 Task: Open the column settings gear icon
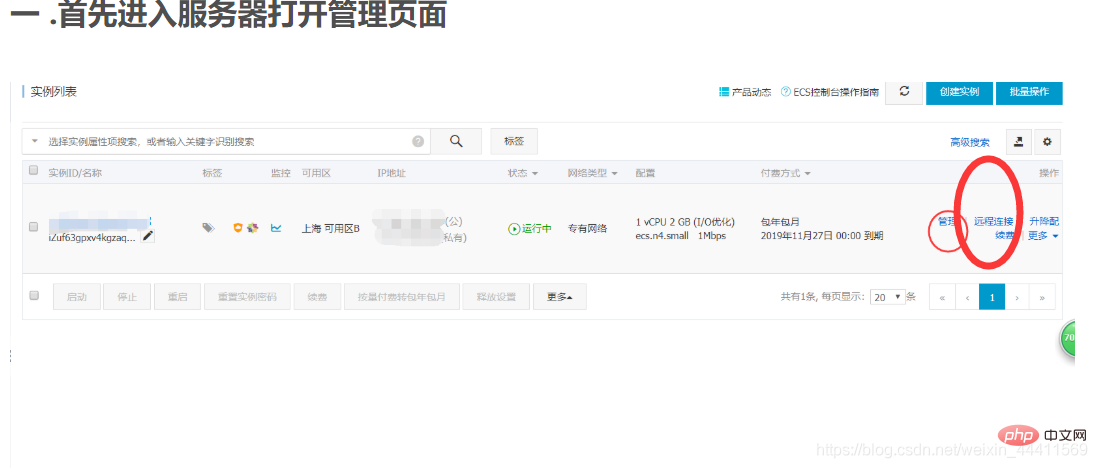point(1047,142)
